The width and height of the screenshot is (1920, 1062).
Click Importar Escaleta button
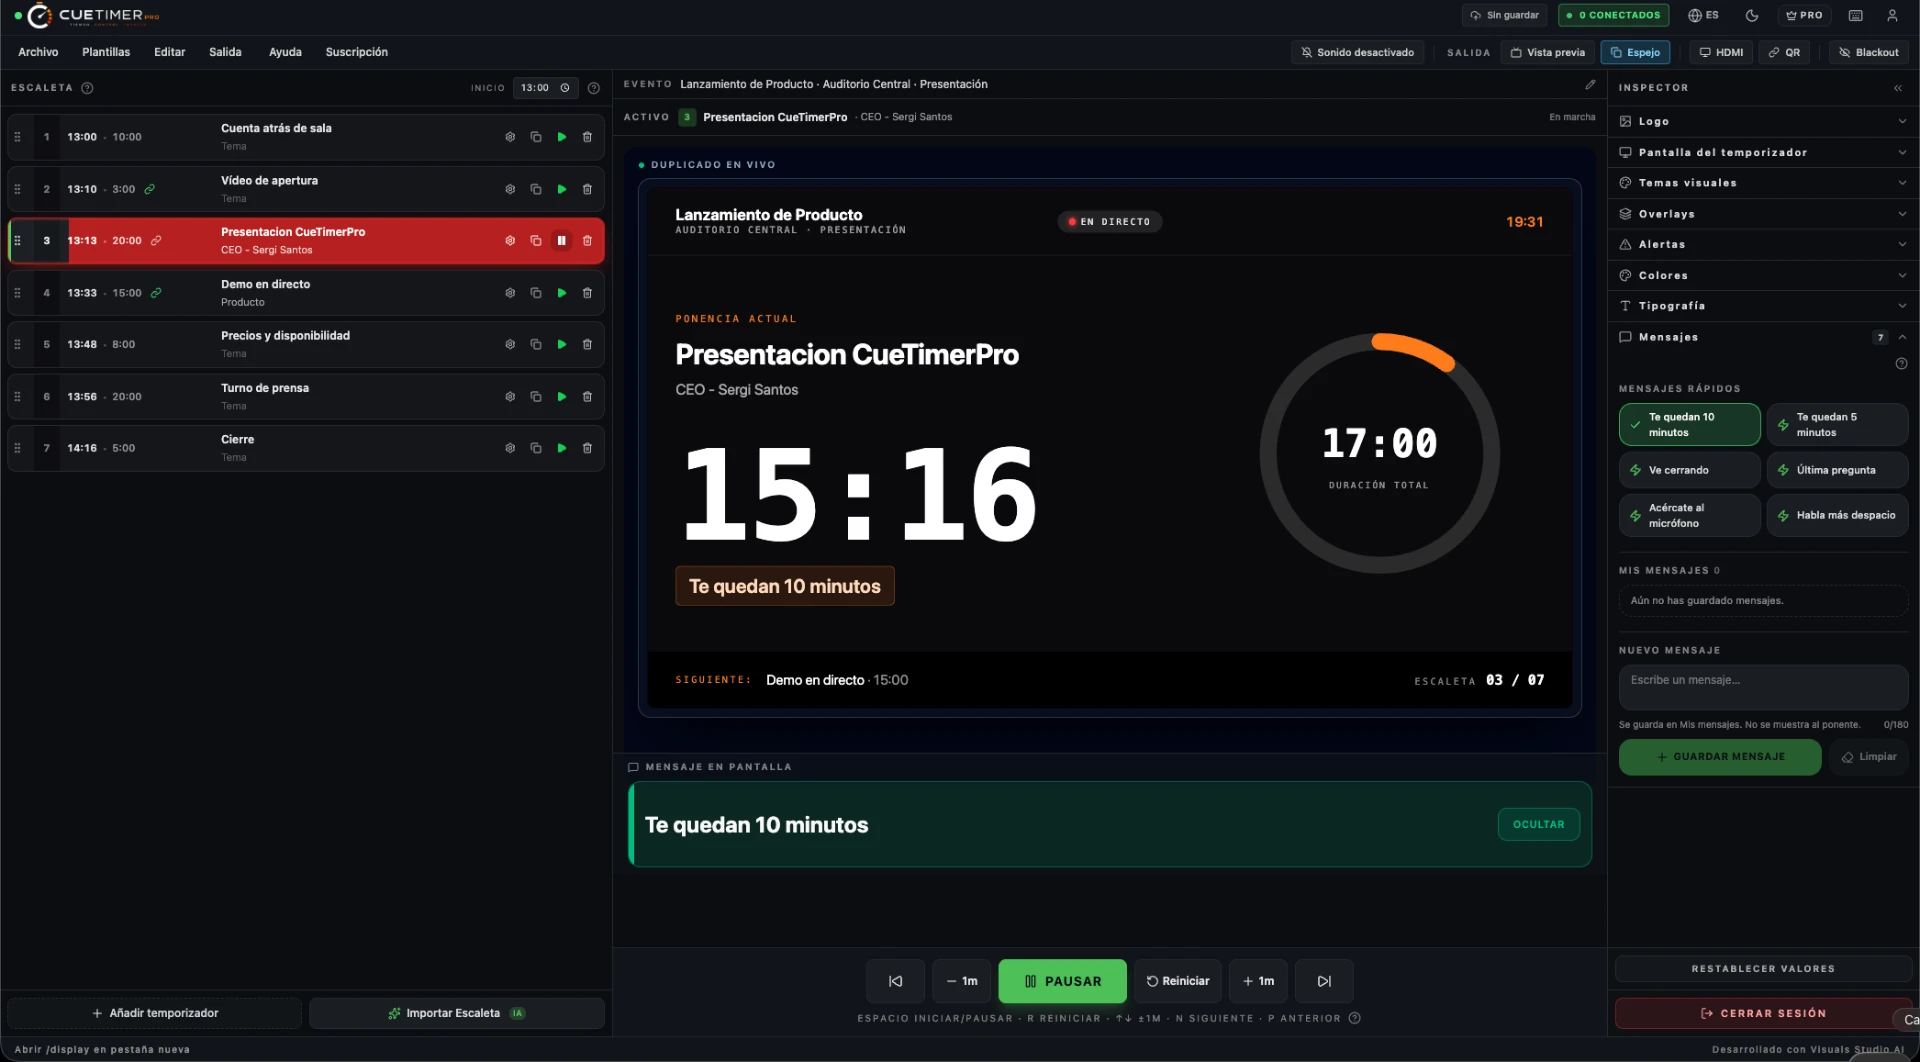(x=456, y=1013)
